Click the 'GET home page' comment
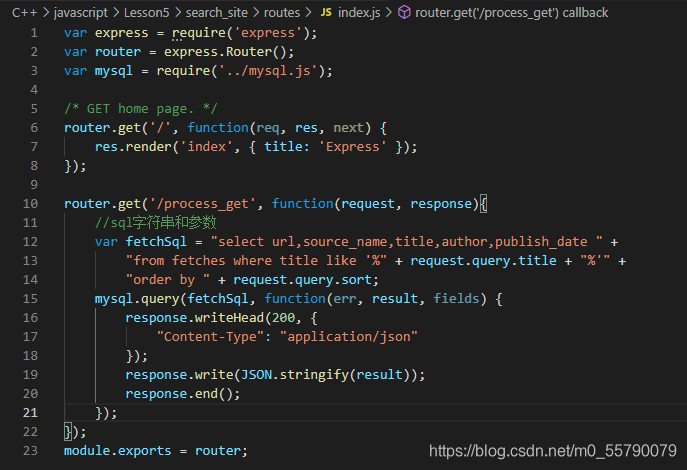The image size is (687, 470). tap(140, 109)
